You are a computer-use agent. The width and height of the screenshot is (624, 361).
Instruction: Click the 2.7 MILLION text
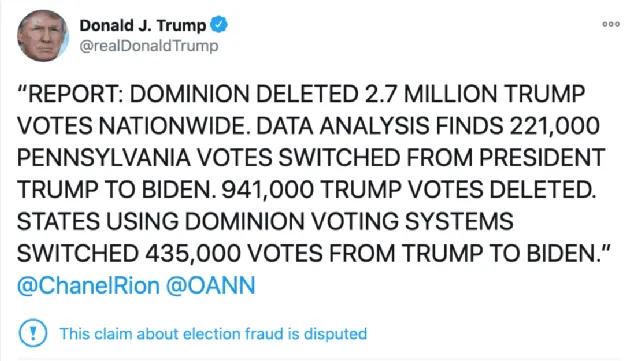pyautogui.click(x=431, y=94)
